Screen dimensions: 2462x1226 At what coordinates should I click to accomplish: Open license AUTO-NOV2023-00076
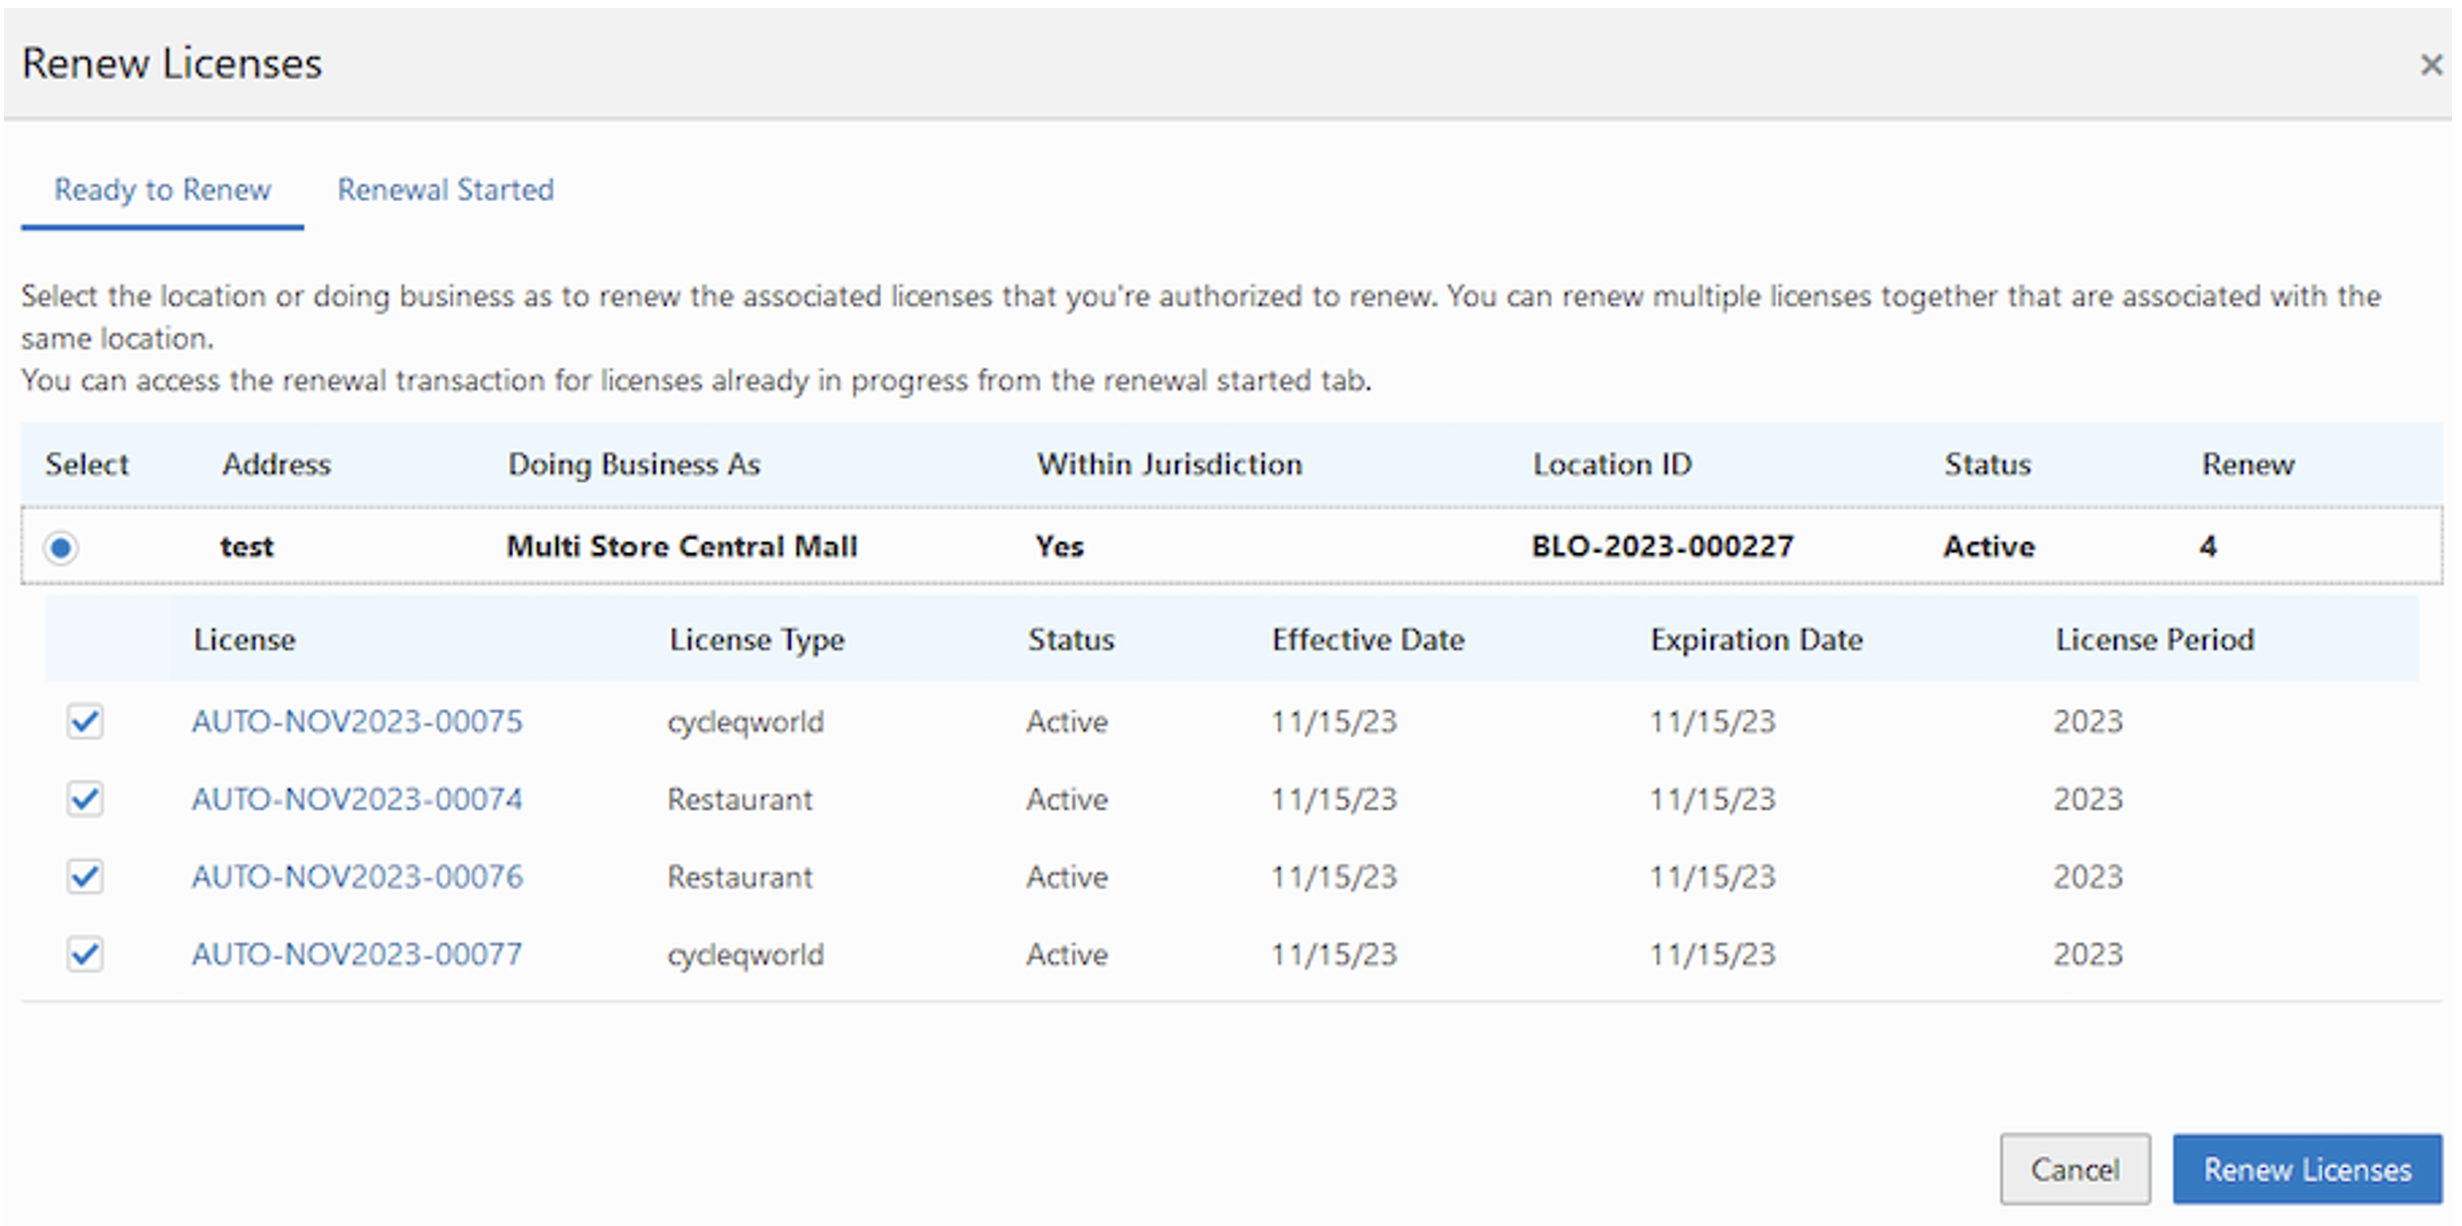(x=357, y=877)
